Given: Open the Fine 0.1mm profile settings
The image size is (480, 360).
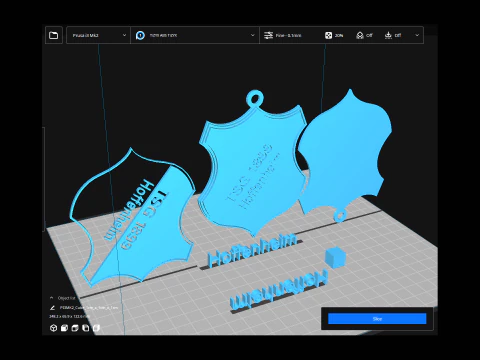Looking at the screenshot, I should click(x=283, y=35).
